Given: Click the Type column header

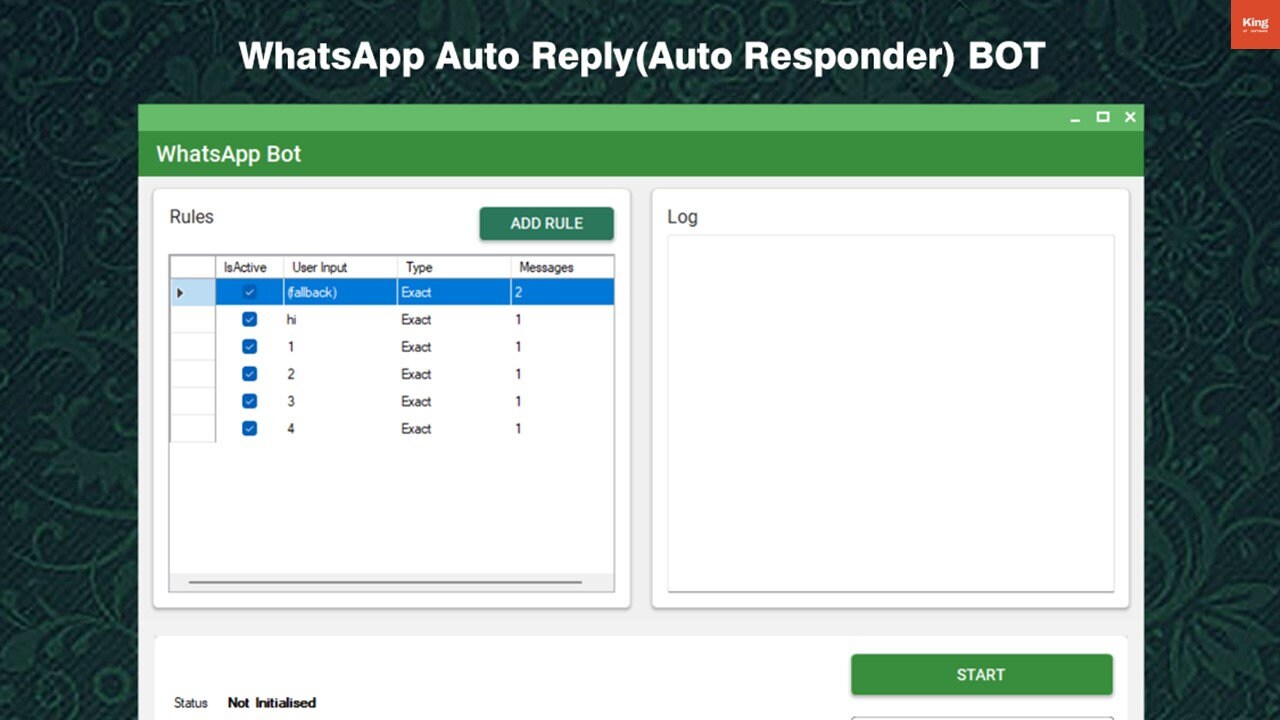Looking at the screenshot, I should point(453,267).
